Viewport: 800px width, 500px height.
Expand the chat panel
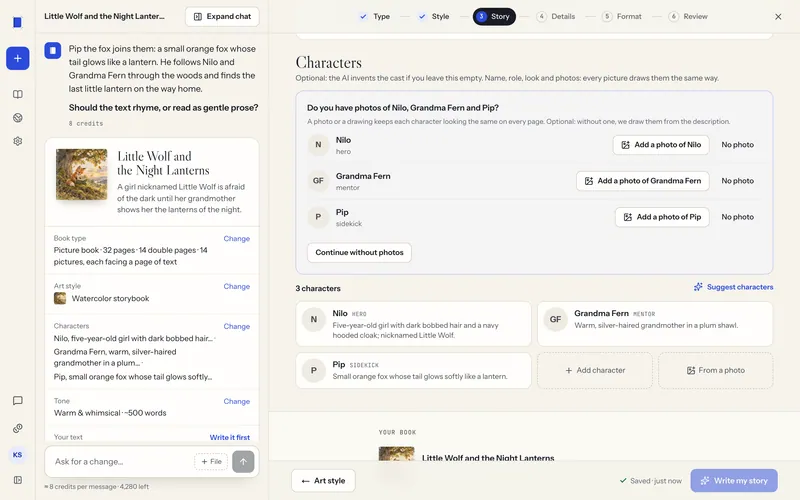tap(222, 16)
